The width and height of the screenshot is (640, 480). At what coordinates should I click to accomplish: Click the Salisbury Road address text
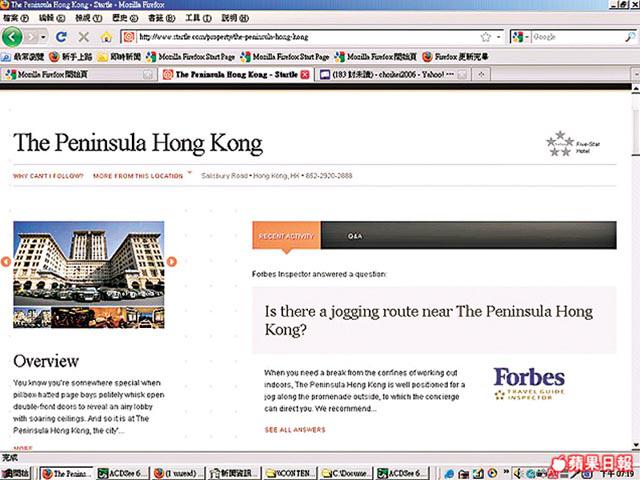[276, 176]
